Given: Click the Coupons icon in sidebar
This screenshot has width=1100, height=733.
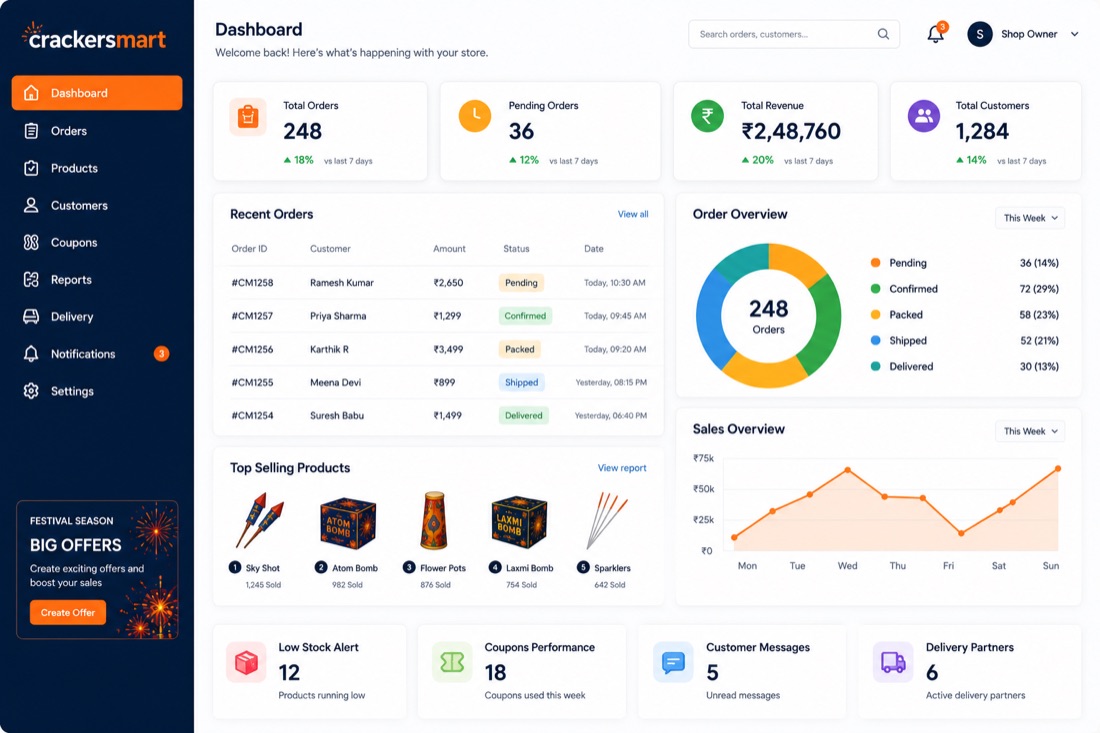Looking at the screenshot, I should pos(31,242).
